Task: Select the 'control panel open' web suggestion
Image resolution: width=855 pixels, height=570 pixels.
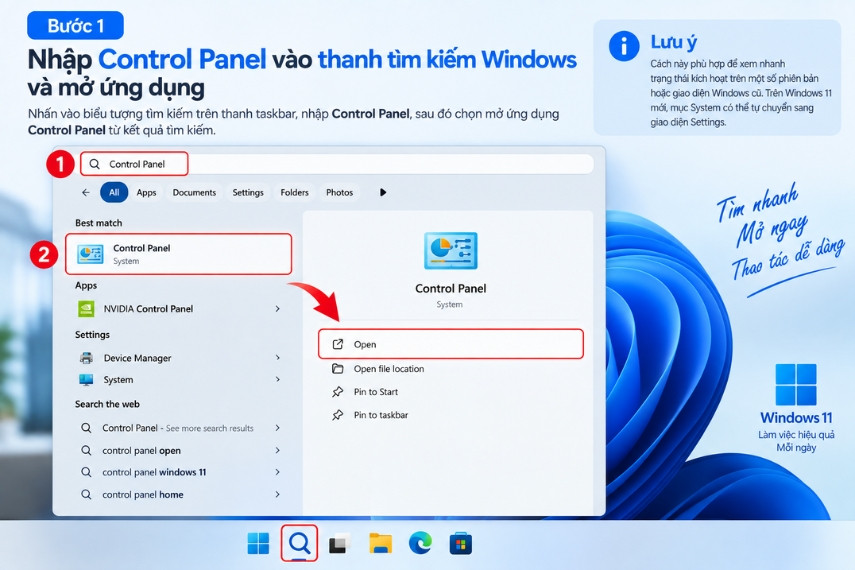Action: click(141, 451)
